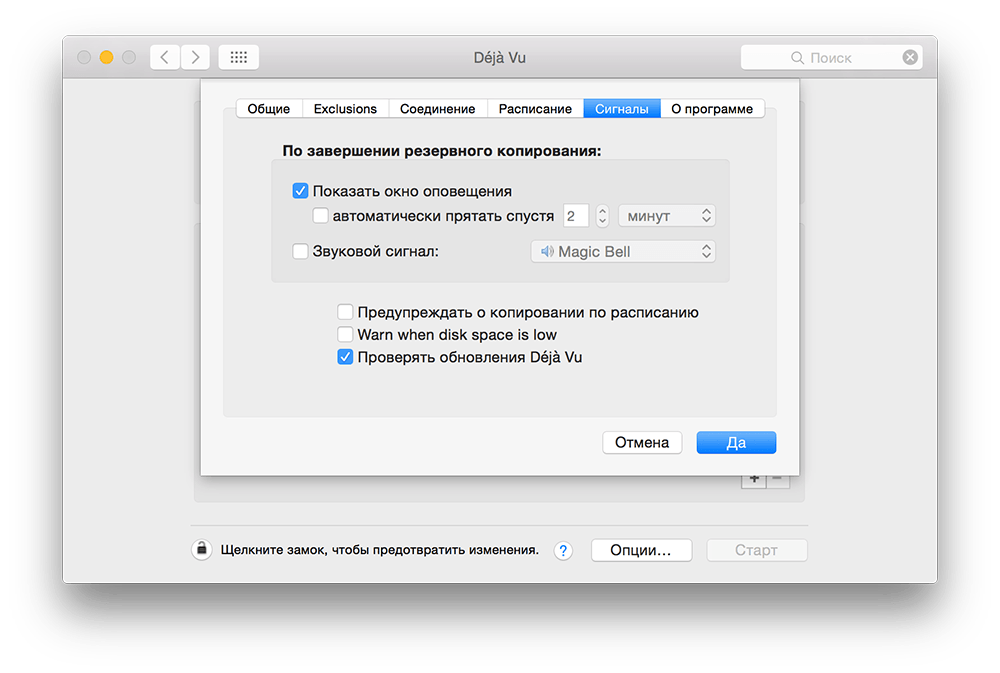The width and height of the screenshot is (1000, 673).
Task: Click the plus button in the background window
Action: coord(754,480)
